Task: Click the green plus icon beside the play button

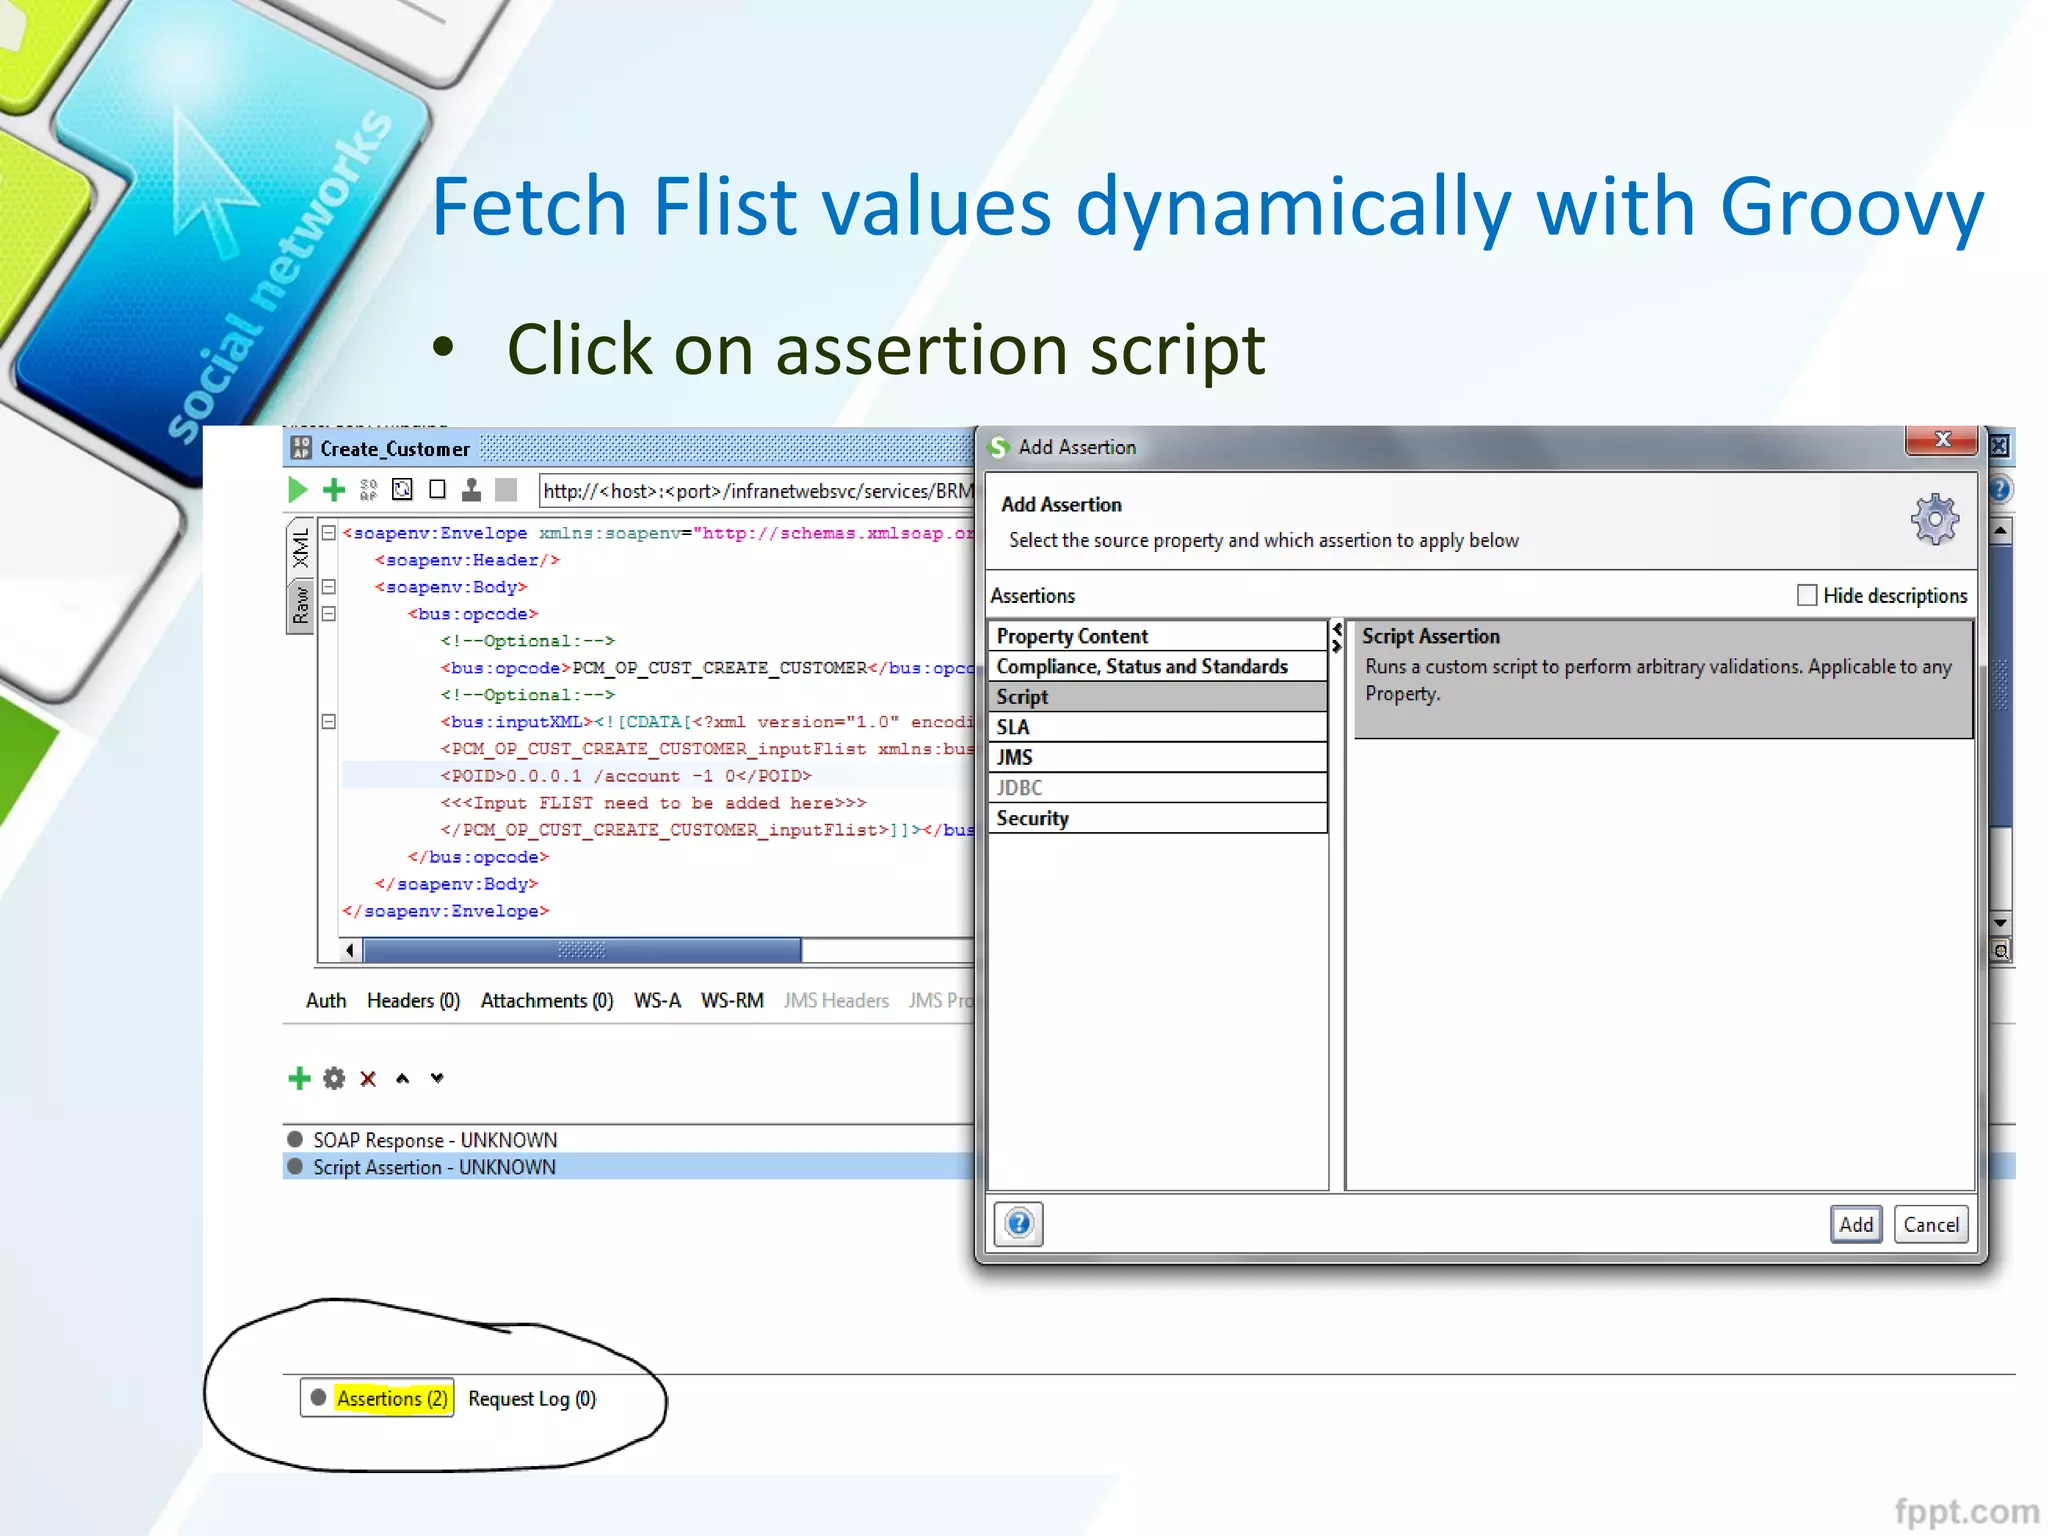Action: [334, 490]
